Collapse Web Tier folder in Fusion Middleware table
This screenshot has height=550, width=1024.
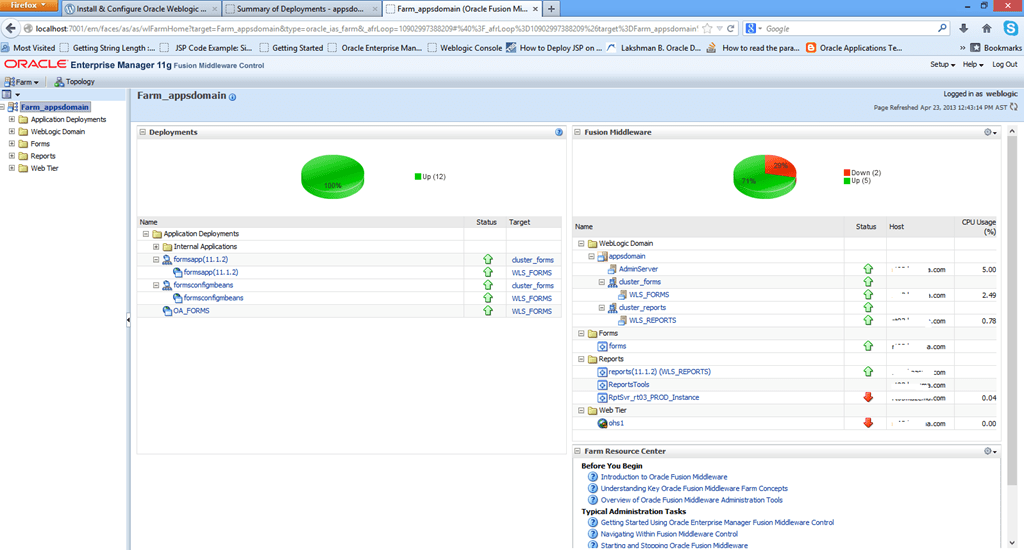[581, 410]
